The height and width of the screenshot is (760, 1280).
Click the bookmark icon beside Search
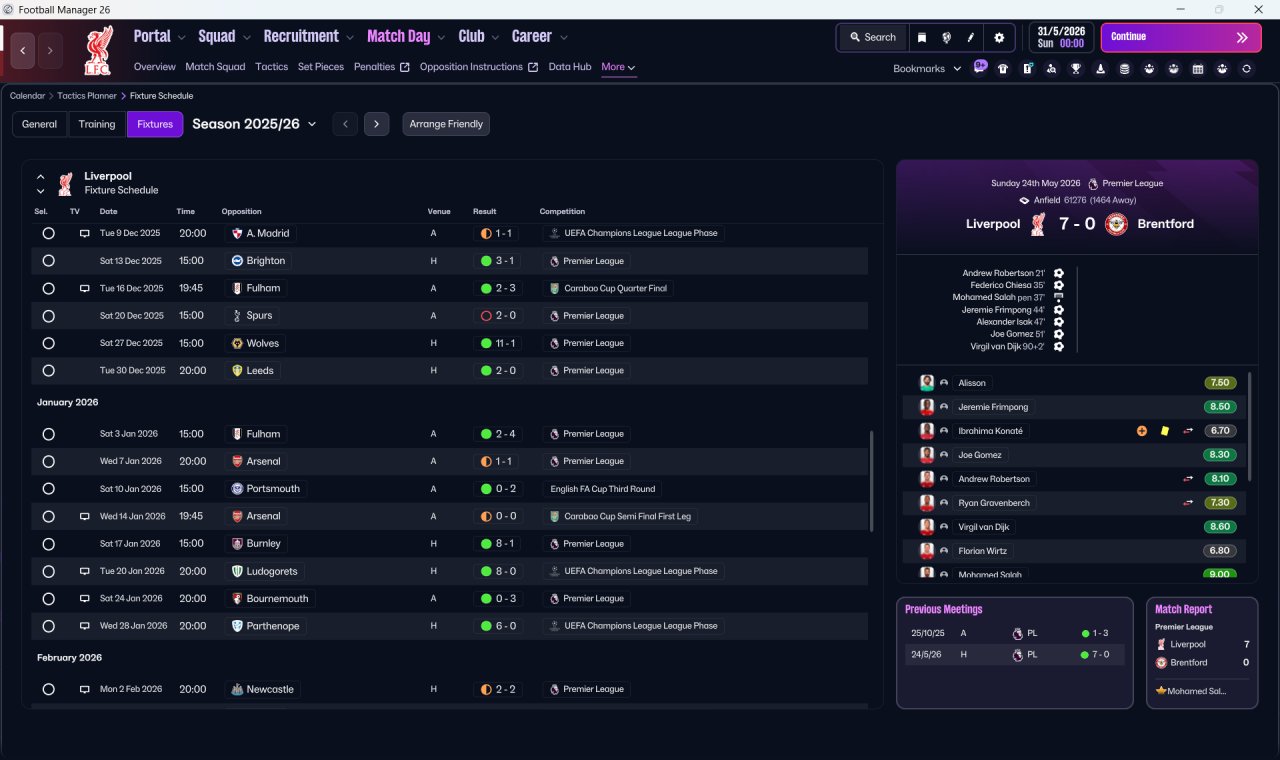(x=922, y=37)
